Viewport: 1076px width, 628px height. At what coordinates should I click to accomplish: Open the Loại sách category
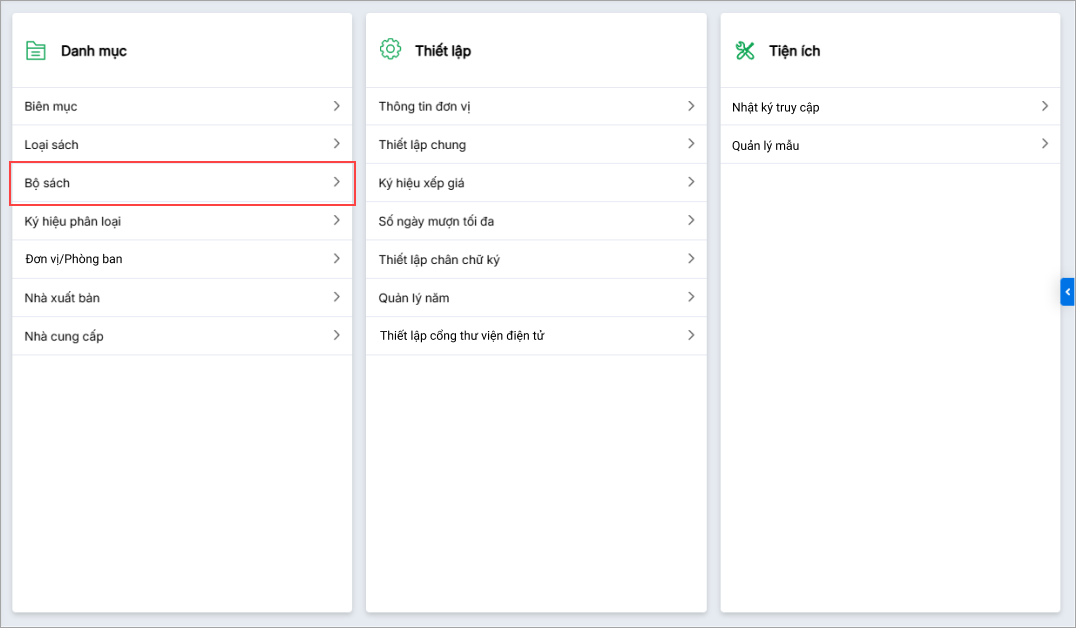[x=52, y=145]
